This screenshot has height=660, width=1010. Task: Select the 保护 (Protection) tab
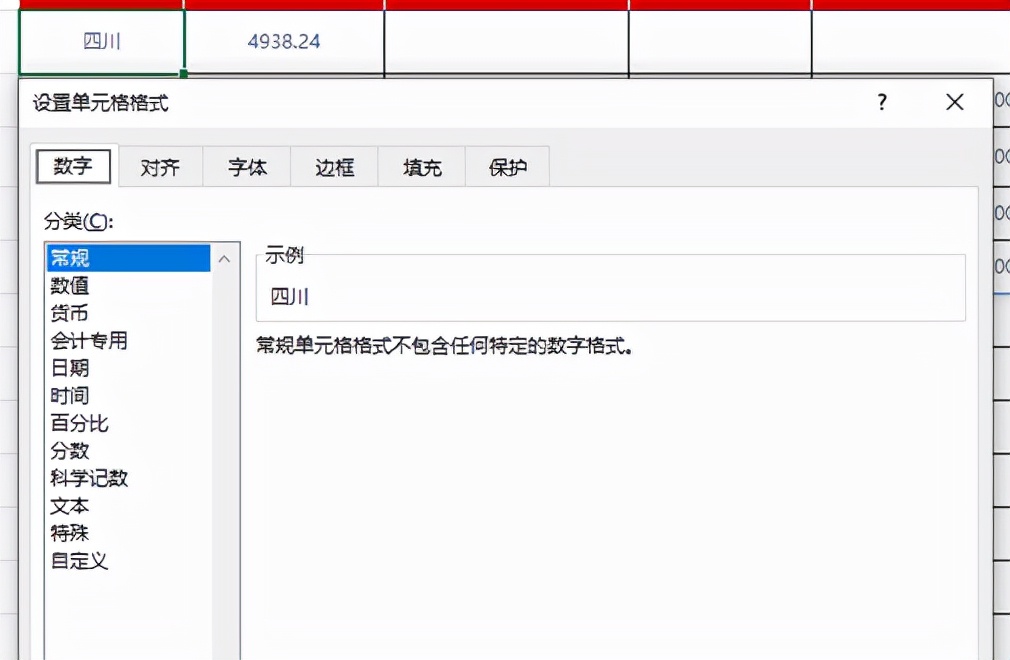[508, 167]
